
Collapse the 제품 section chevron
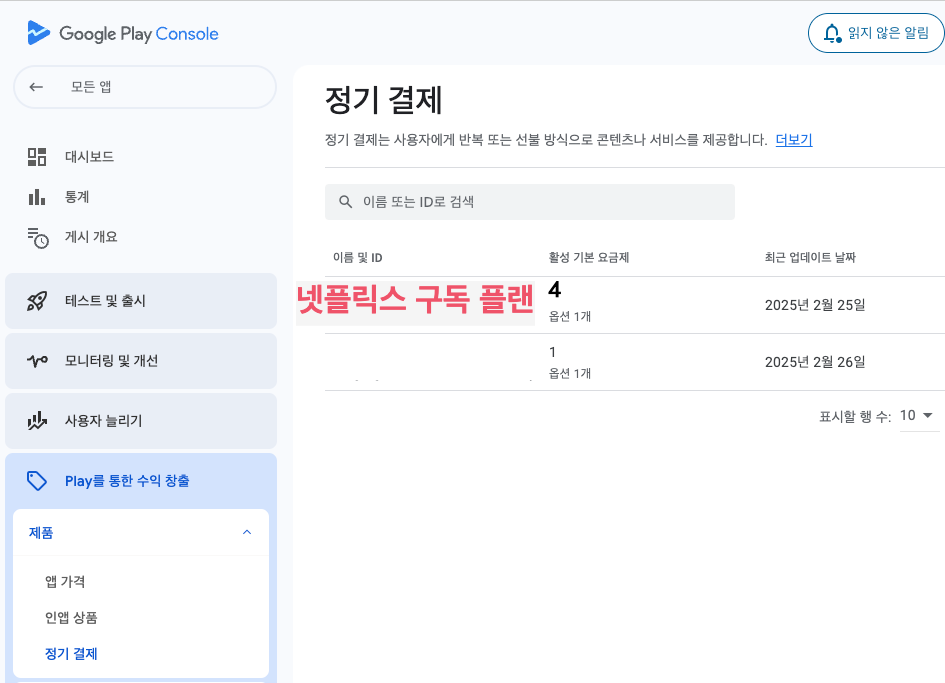pos(246,532)
